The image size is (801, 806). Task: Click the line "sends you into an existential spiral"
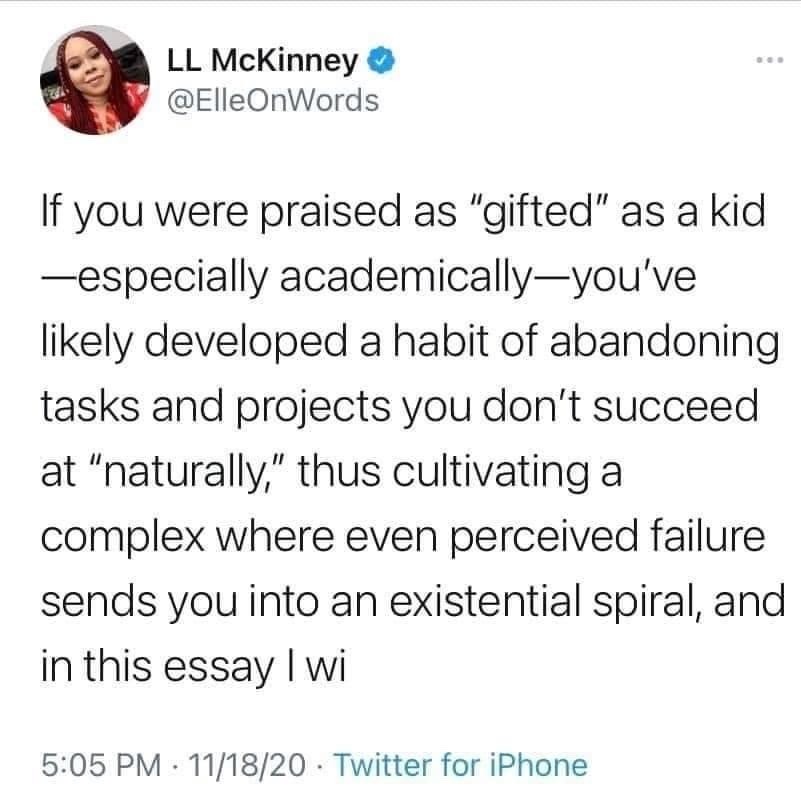point(413,602)
